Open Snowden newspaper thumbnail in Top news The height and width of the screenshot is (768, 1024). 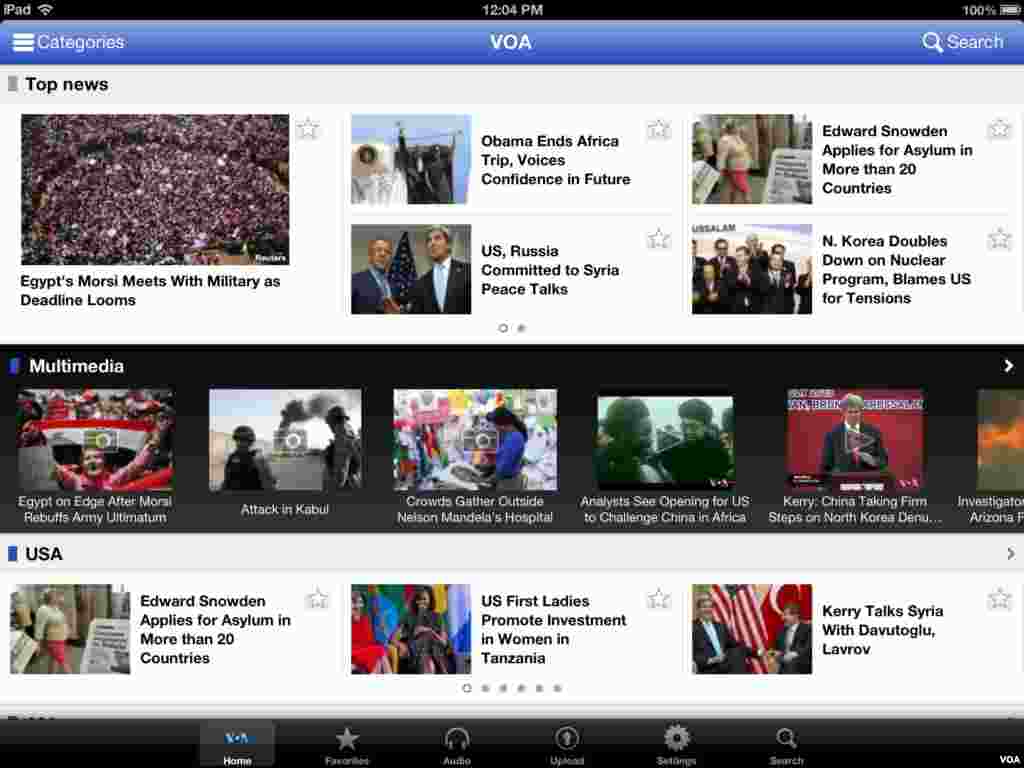pos(752,159)
